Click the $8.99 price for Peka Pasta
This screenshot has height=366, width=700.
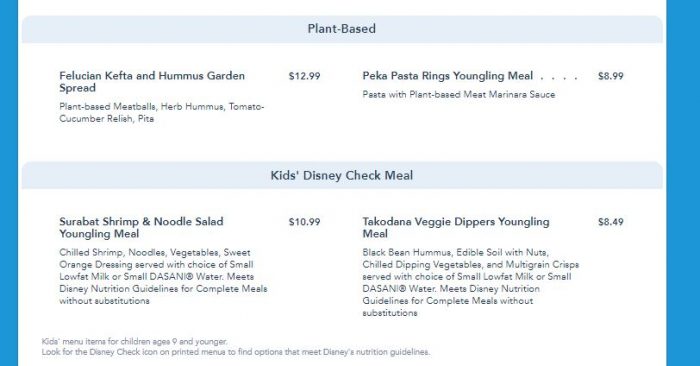[611, 76]
